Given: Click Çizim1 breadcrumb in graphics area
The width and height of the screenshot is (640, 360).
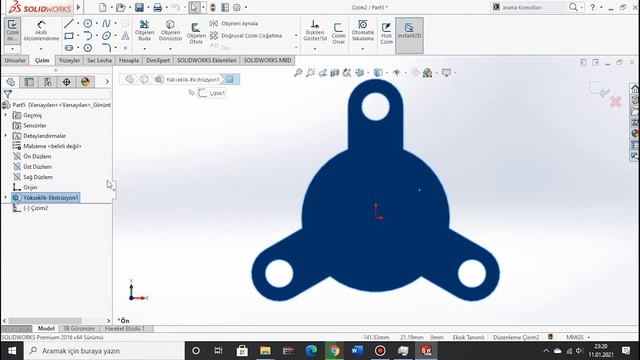Looking at the screenshot, I should [x=212, y=93].
